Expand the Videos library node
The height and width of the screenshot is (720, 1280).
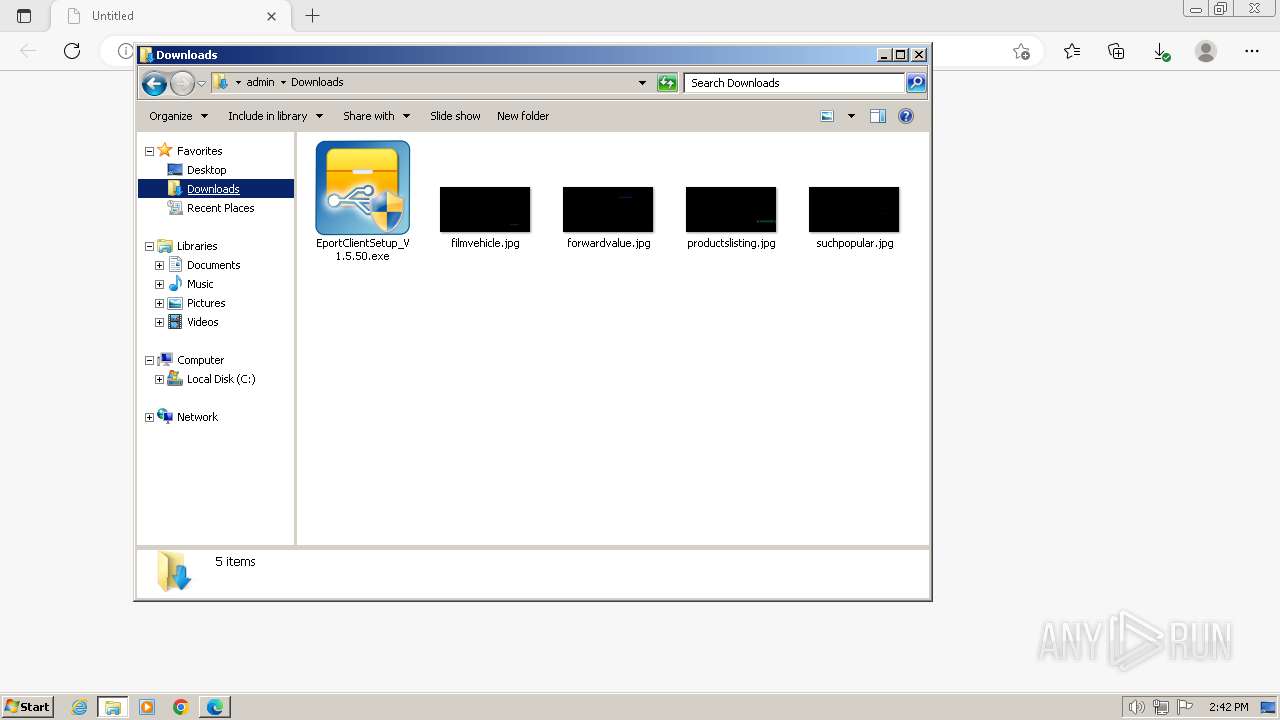pos(159,322)
